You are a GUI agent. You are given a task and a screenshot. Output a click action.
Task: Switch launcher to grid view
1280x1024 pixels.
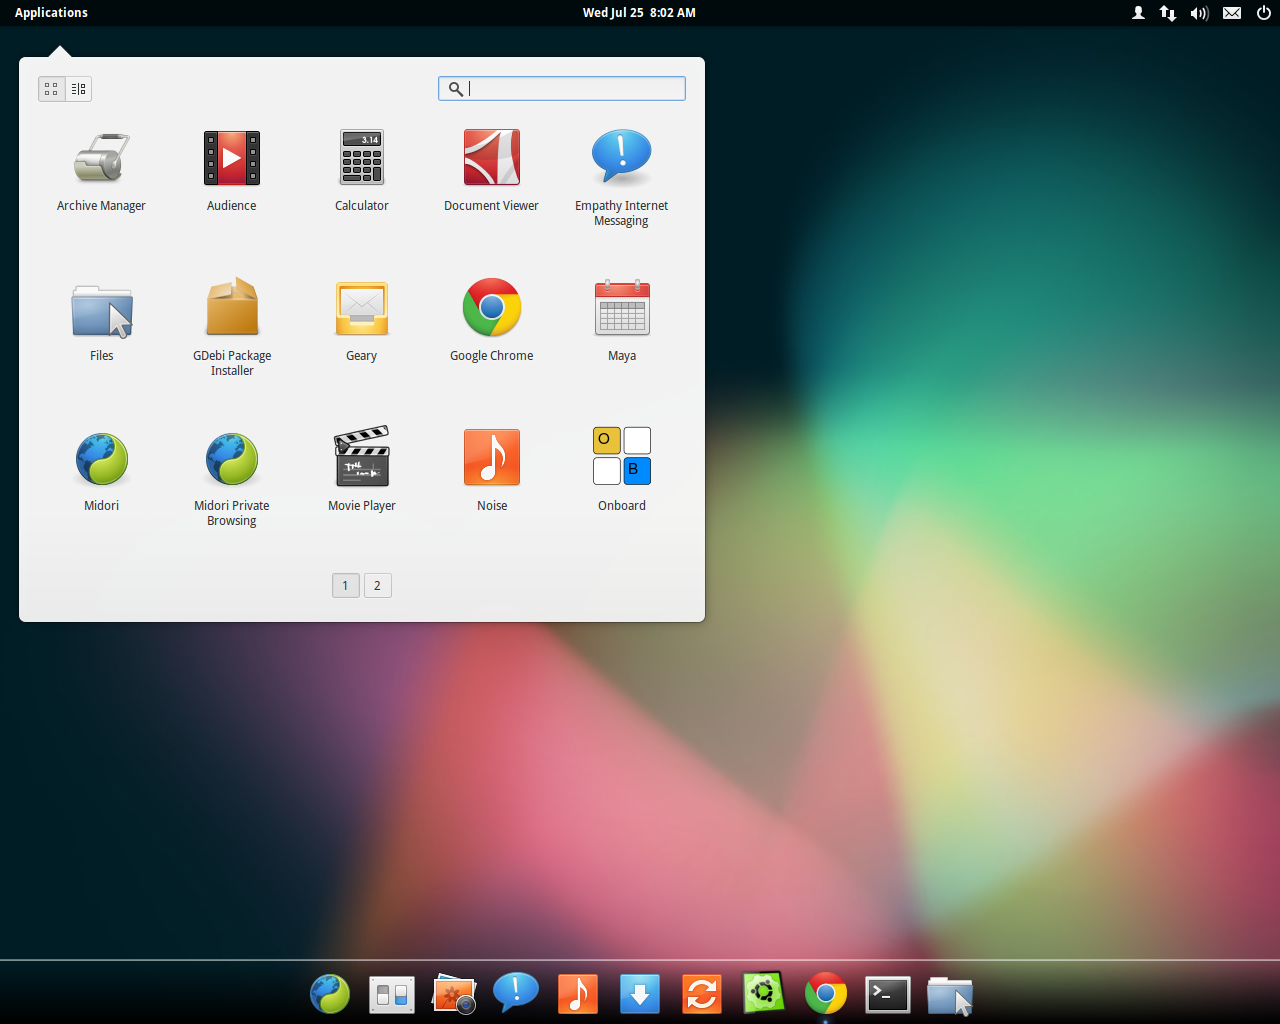(52, 89)
